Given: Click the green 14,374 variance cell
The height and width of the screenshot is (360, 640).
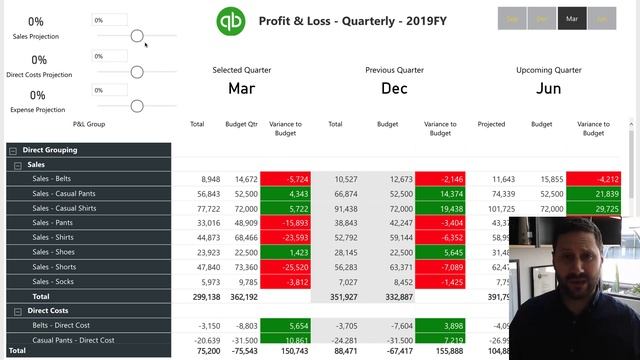Looking at the screenshot, I should click(x=440, y=193).
